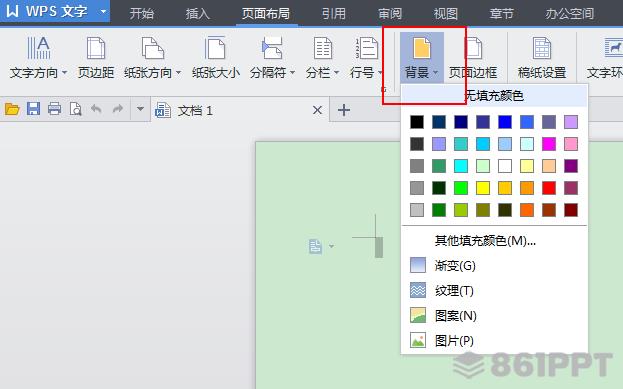Click the print icon in quick toolbar
This screenshot has width=623, height=389.
point(54,109)
